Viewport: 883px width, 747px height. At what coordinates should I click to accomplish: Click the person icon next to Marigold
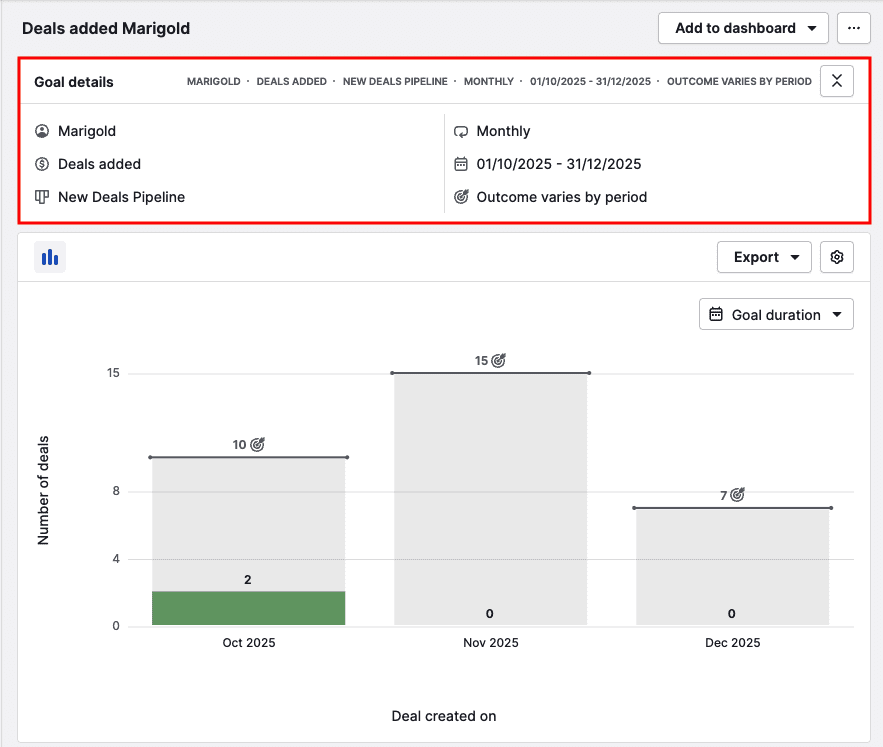point(42,131)
